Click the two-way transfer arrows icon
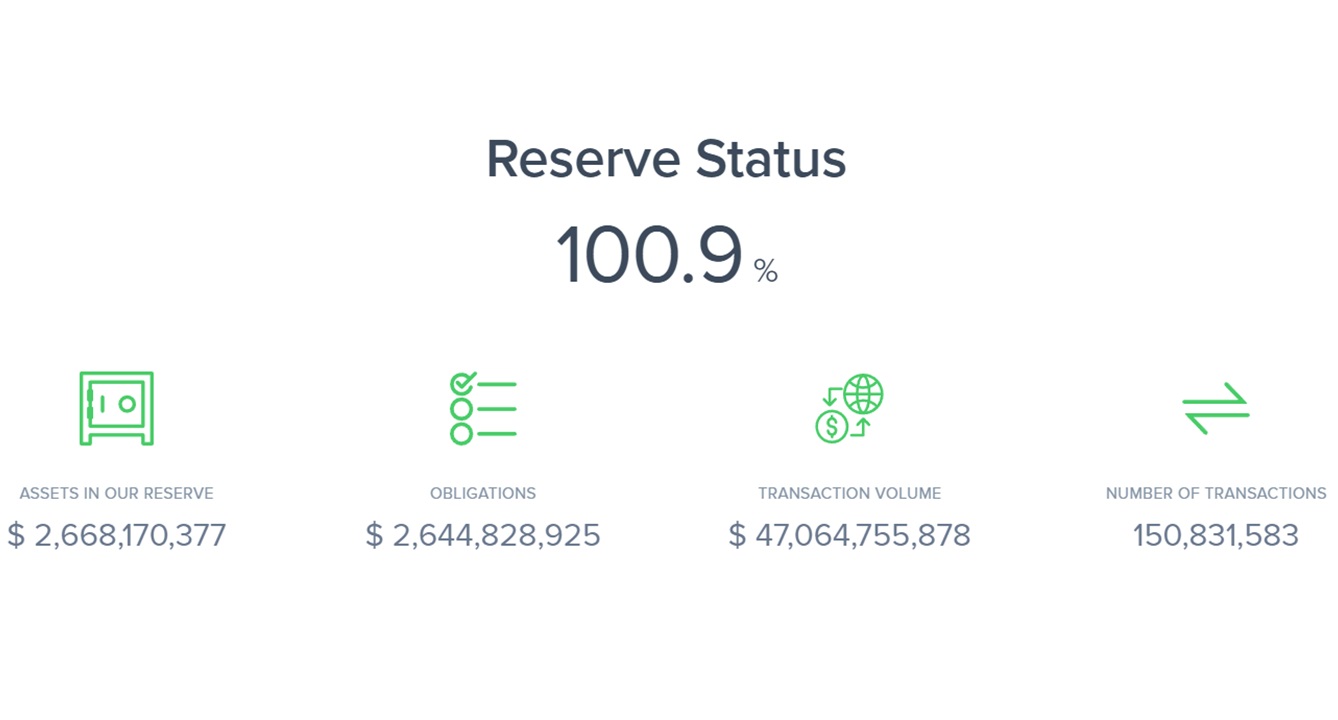 [1215, 409]
